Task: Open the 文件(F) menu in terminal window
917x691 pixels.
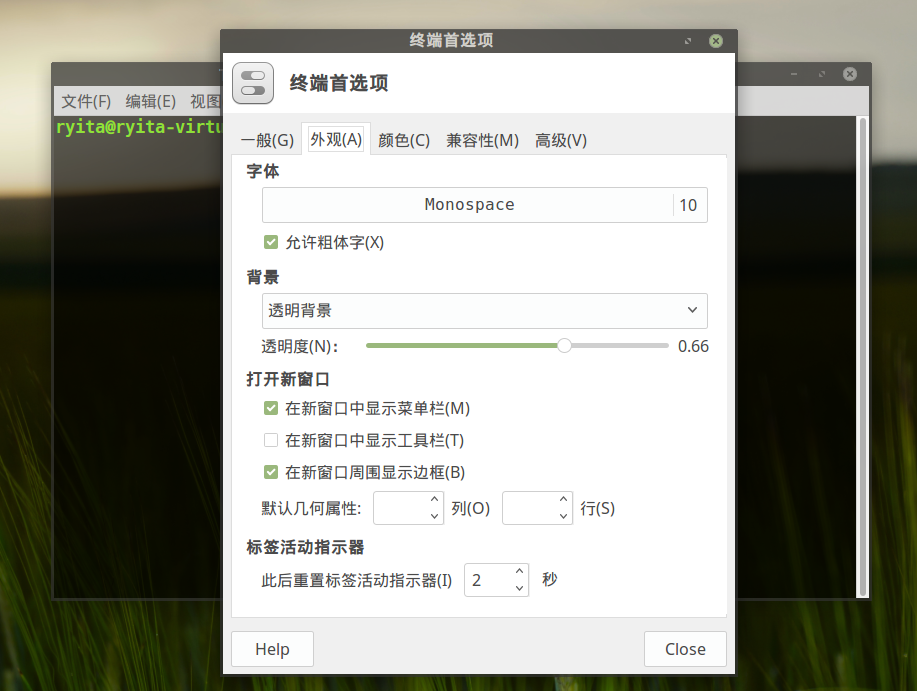Action: (x=86, y=102)
